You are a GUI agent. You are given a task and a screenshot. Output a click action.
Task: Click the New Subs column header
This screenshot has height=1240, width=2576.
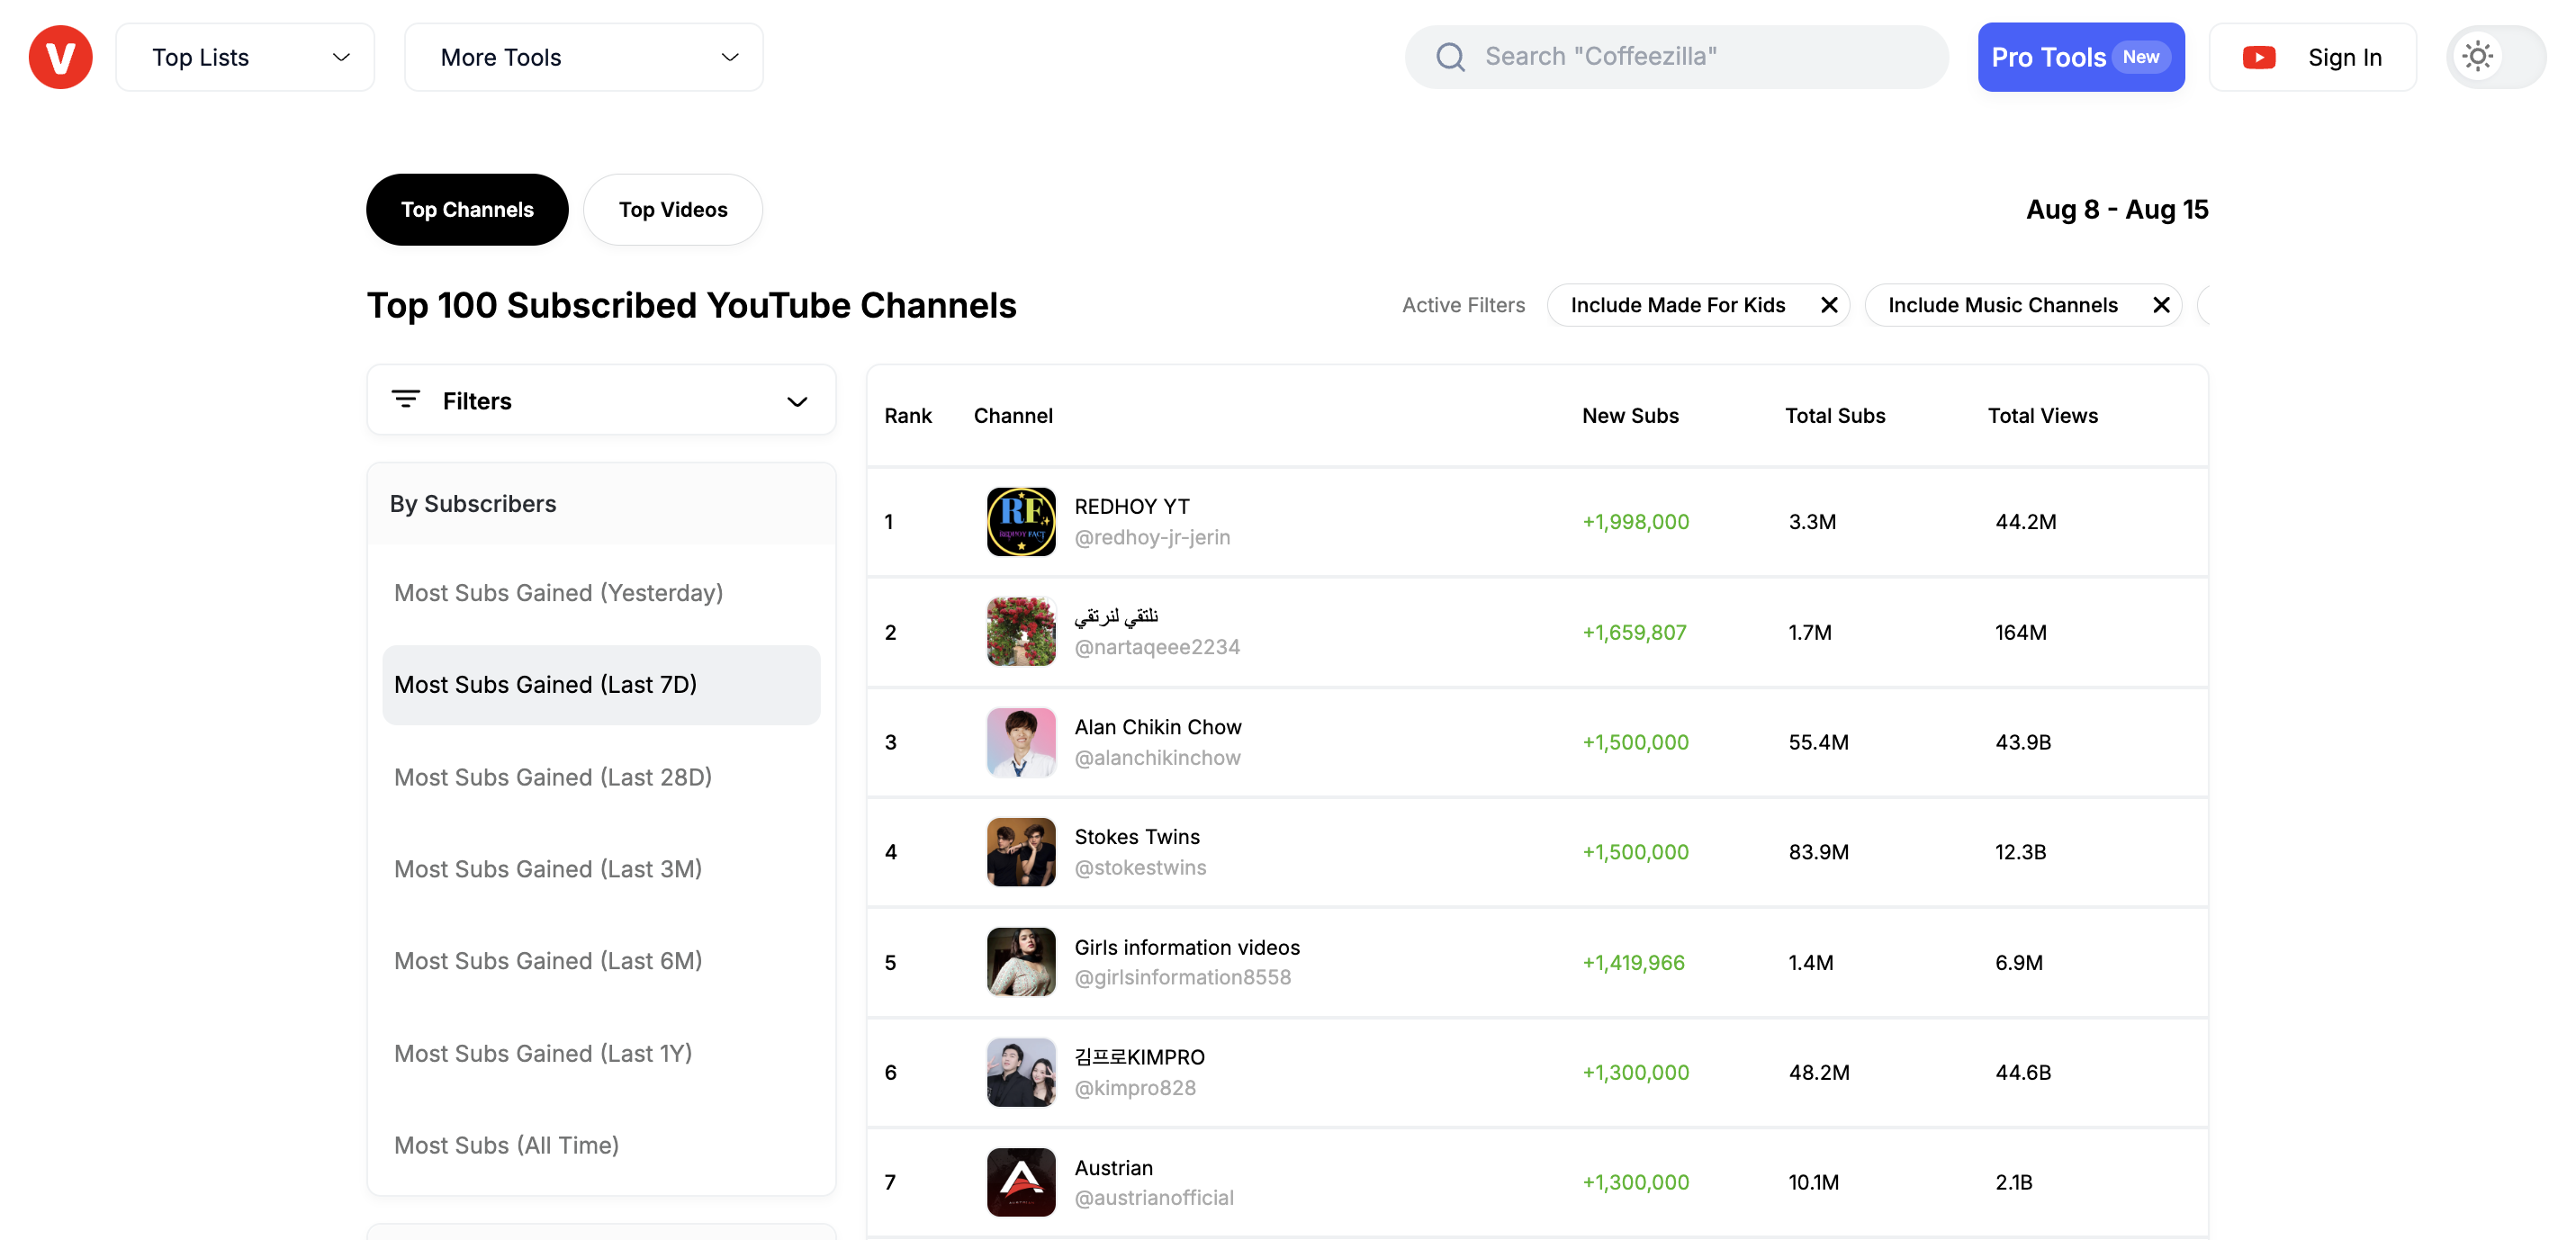point(1630,416)
